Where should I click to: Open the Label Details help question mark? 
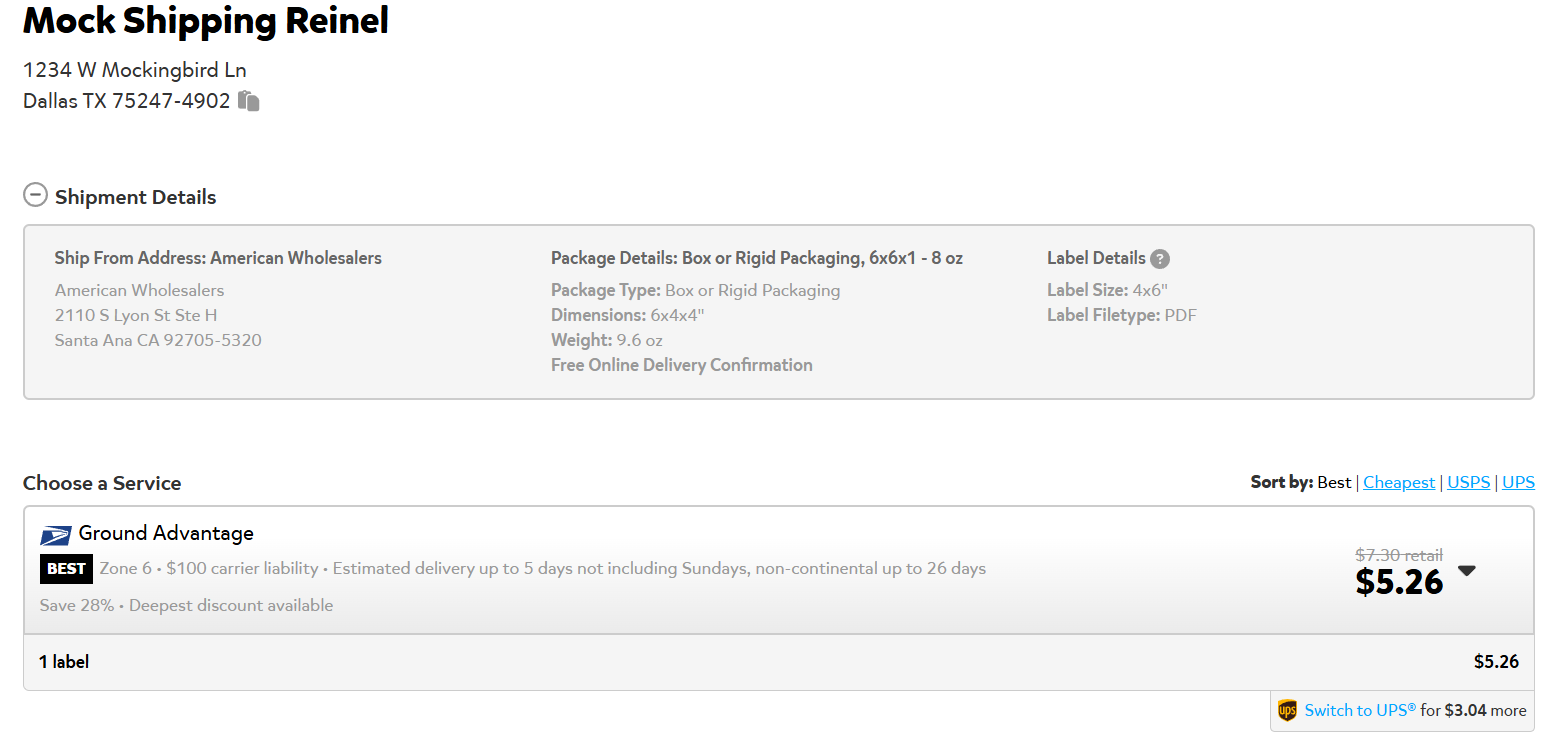point(1159,259)
